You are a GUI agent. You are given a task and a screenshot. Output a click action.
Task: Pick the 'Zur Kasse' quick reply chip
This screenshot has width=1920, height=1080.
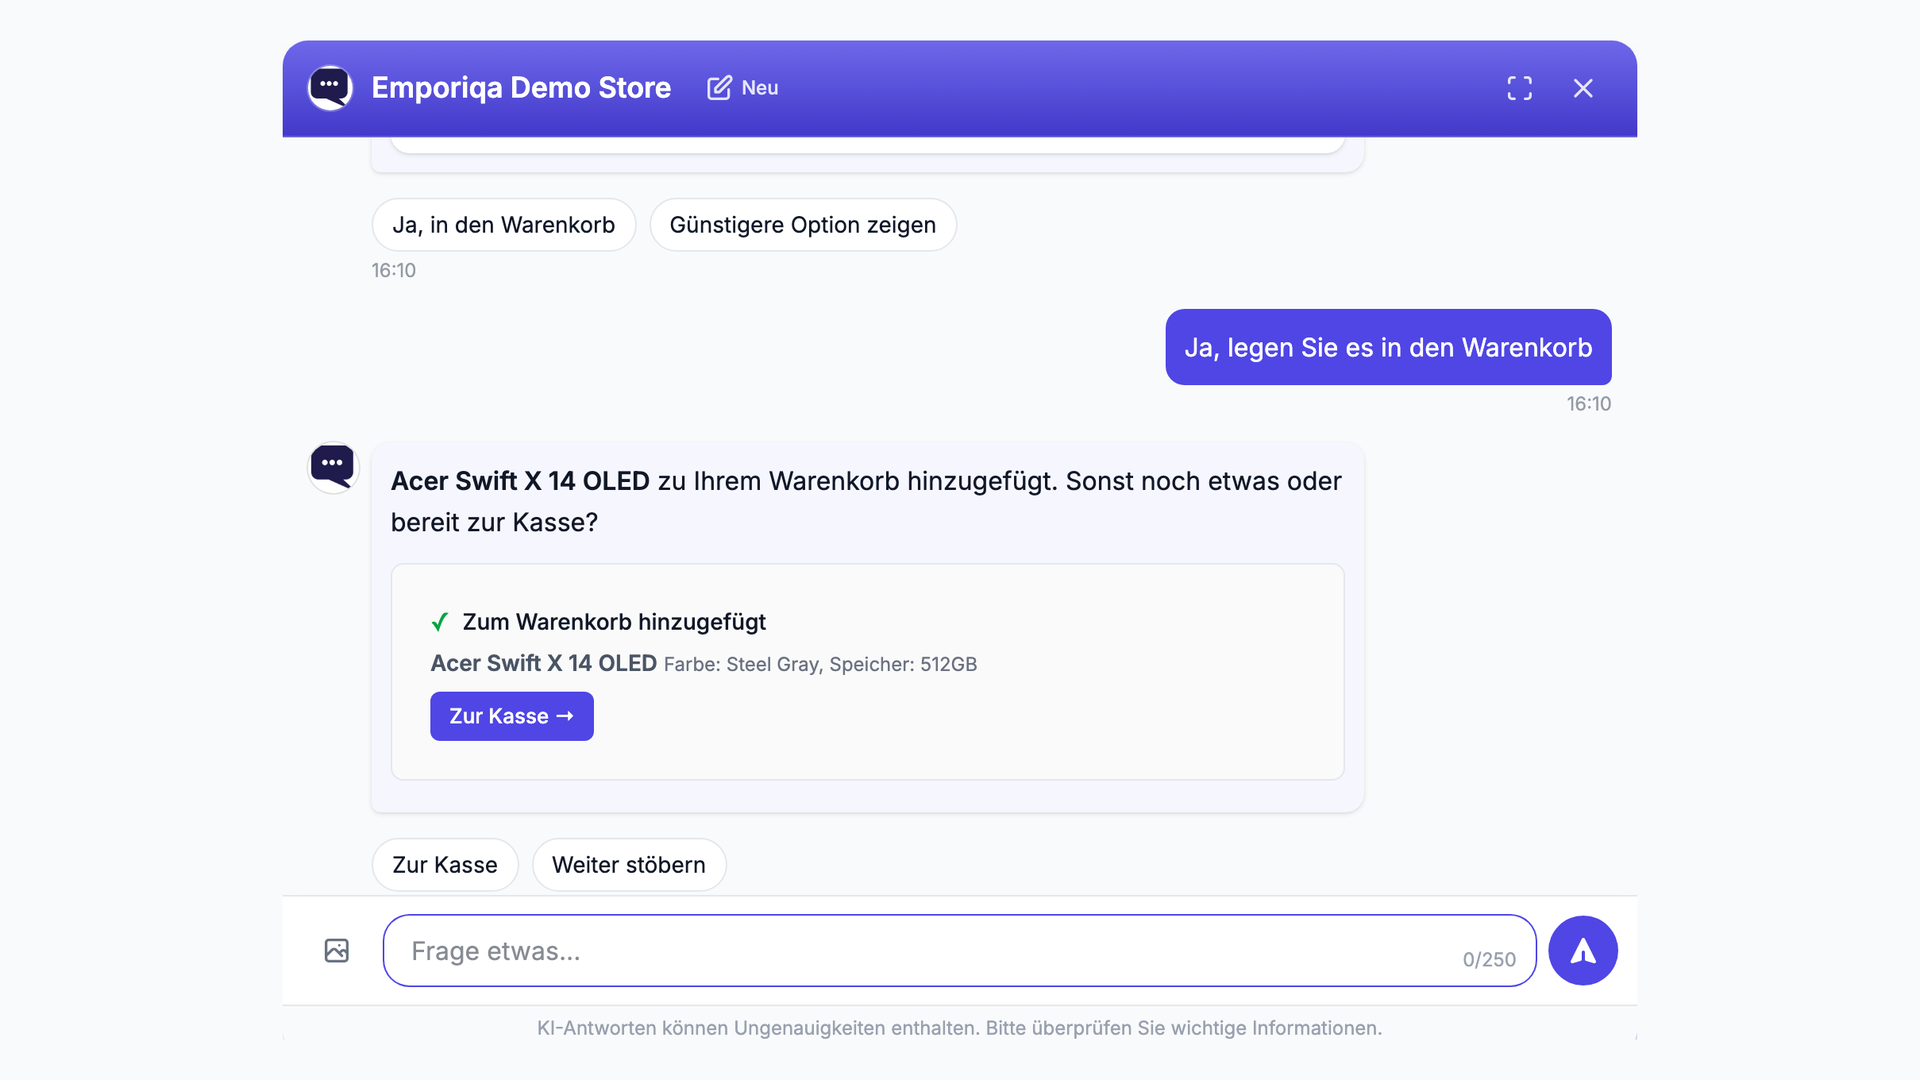pos(445,865)
